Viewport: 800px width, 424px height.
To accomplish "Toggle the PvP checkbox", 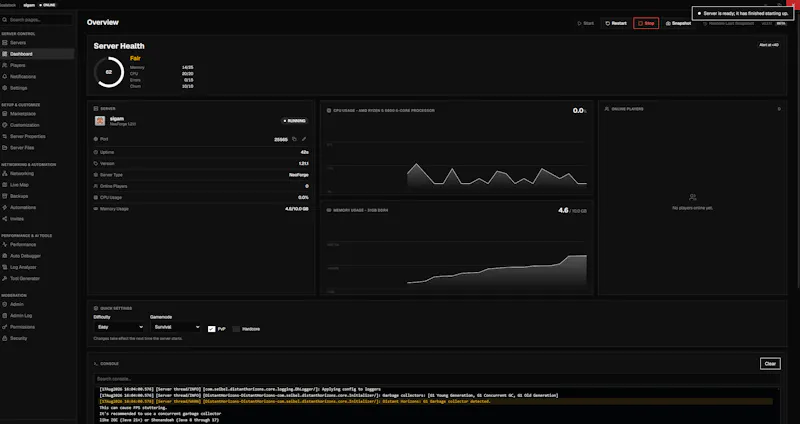I will tap(211, 329).
